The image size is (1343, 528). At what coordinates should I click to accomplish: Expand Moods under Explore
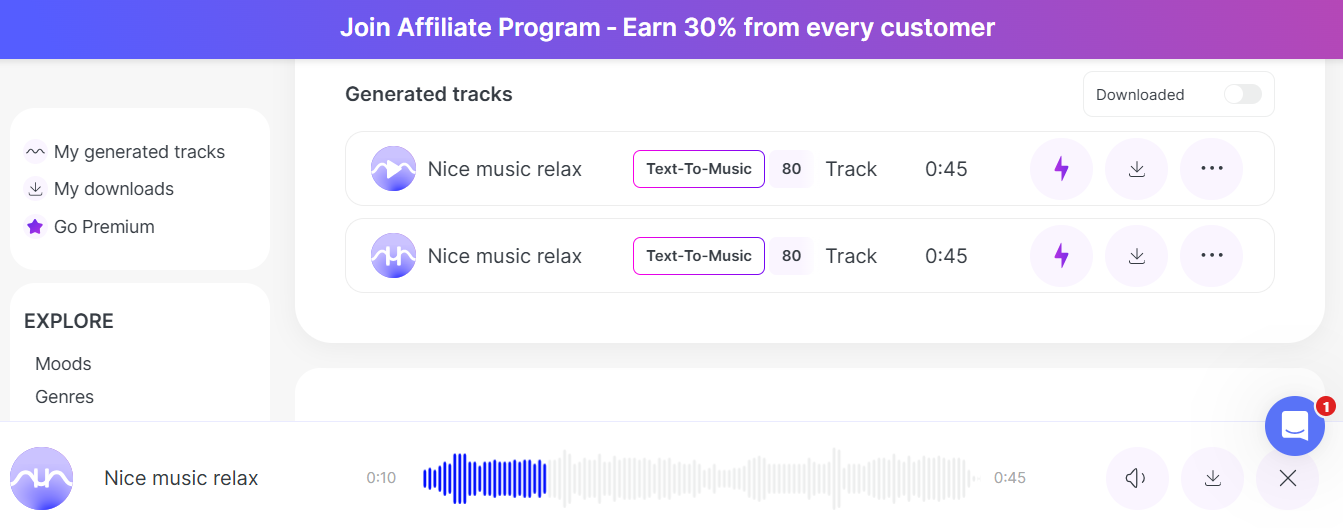[x=63, y=364]
